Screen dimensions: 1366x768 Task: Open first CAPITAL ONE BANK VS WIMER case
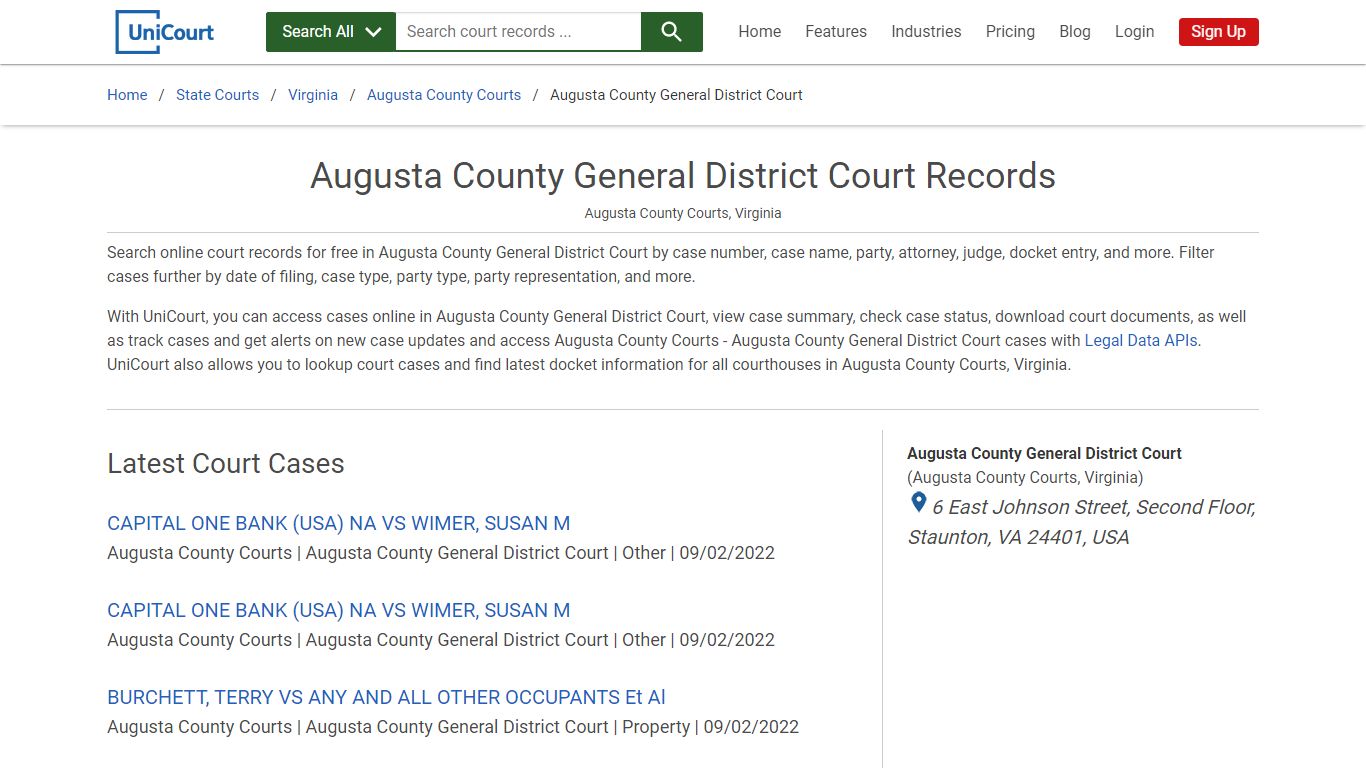coord(339,523)
